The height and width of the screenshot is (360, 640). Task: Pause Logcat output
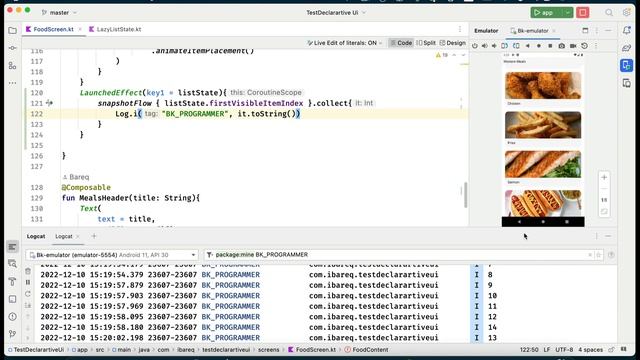tap(28, 282)
